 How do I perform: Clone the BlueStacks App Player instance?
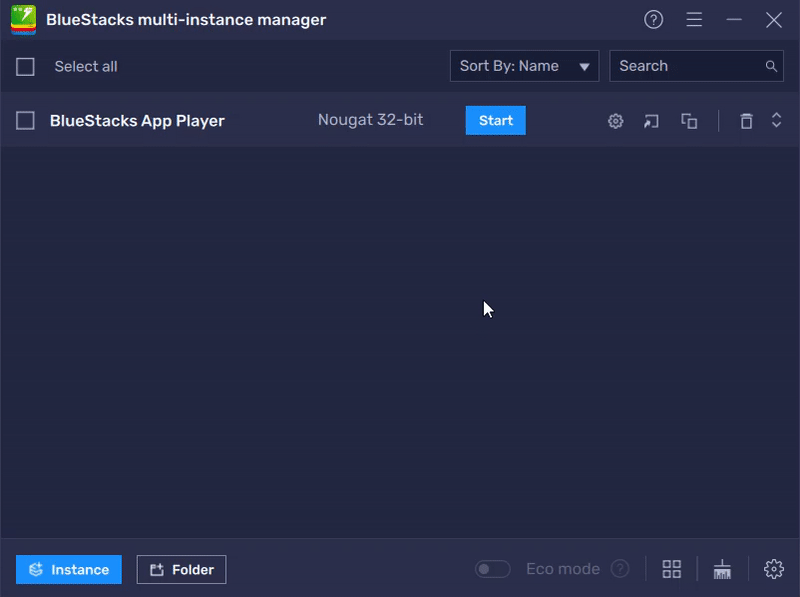coord(689,121)
